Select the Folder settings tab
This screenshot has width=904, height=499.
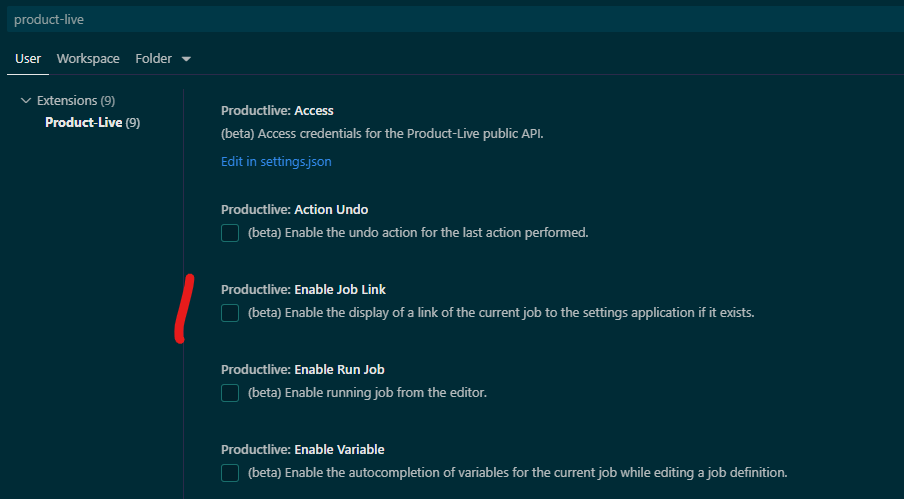153,59
